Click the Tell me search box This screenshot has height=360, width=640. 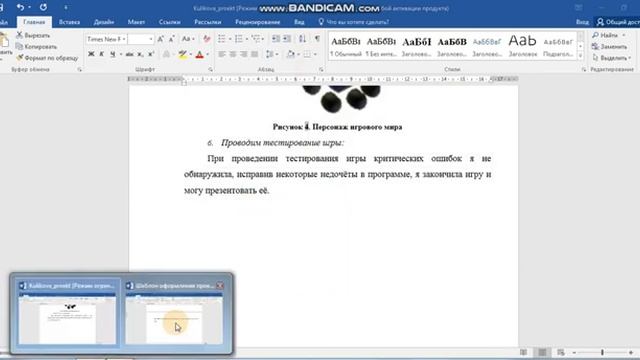[353, 22]
